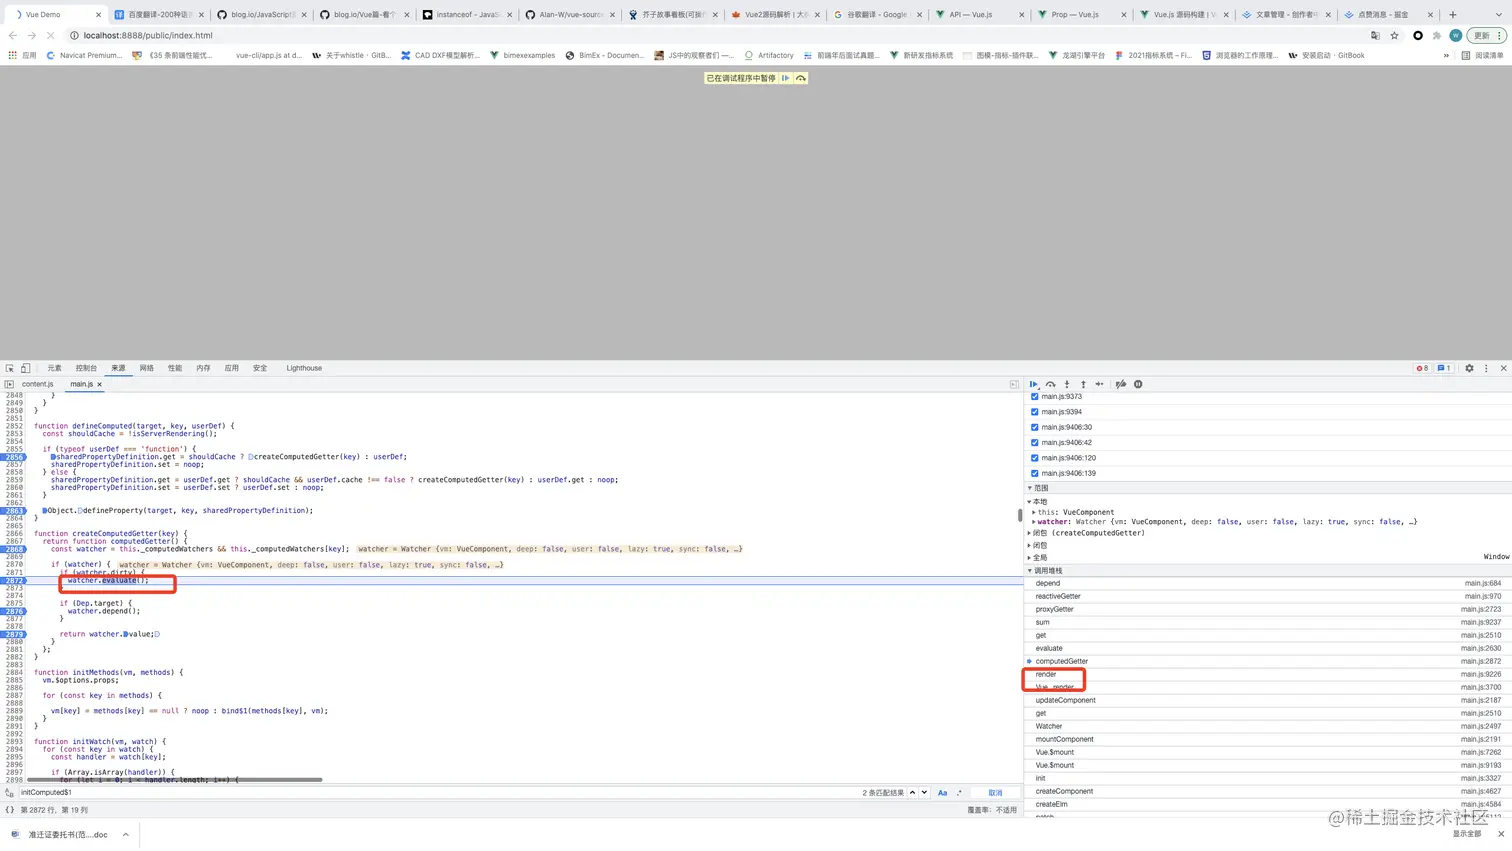Expand 闭包 (createComputedGetter) scope
1512x851 pixels.
(1030, 533)
